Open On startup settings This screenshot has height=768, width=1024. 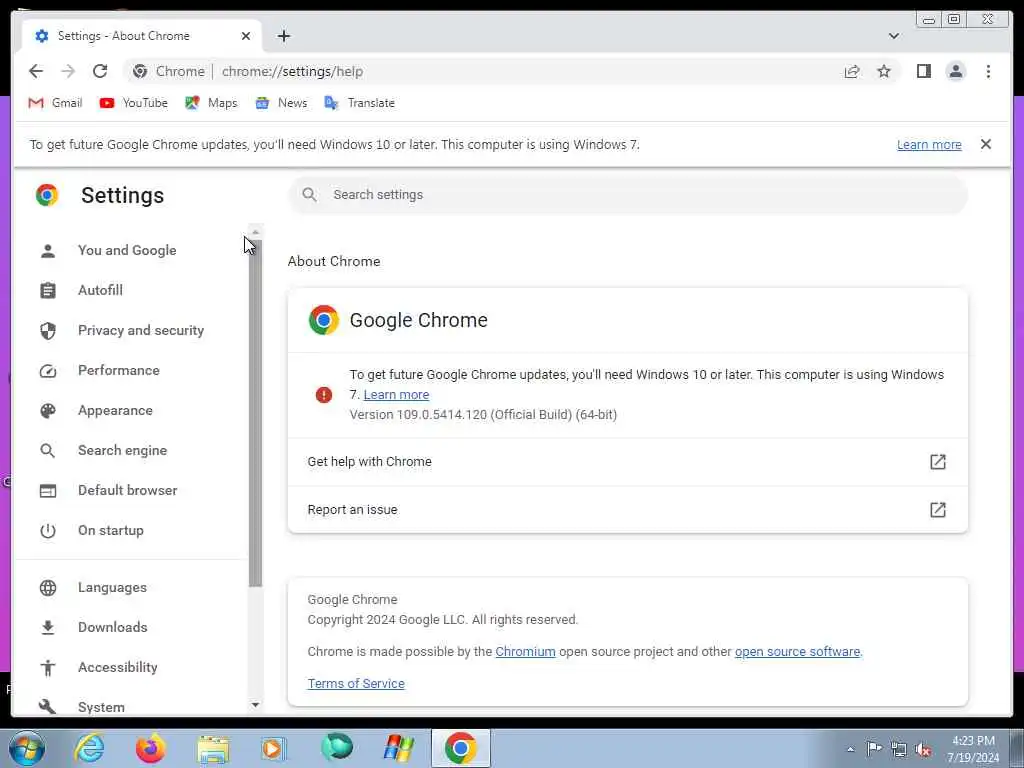(x=111, y=530)
